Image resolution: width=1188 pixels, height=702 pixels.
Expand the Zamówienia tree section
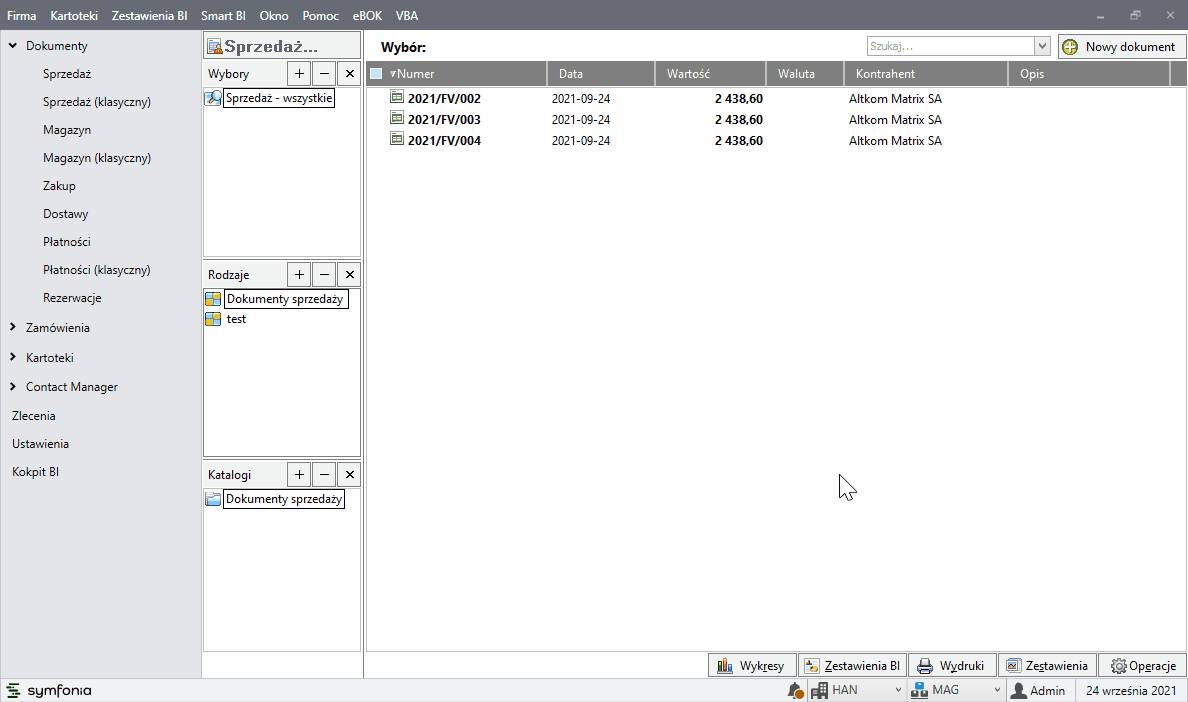point(13,327)
